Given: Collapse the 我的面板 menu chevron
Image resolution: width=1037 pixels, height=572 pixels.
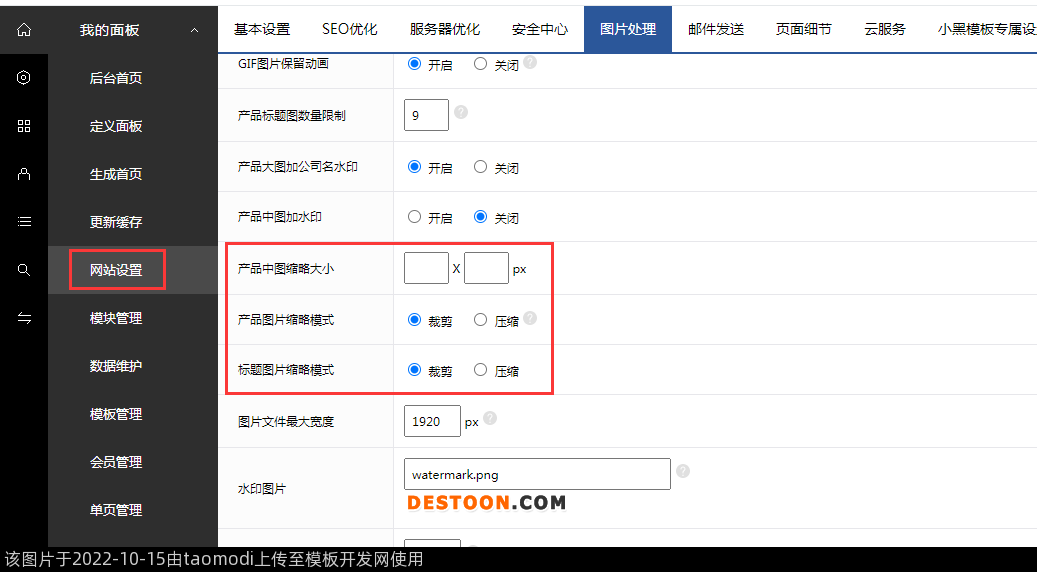Looking at the screenshot, I should click(194, 31).
